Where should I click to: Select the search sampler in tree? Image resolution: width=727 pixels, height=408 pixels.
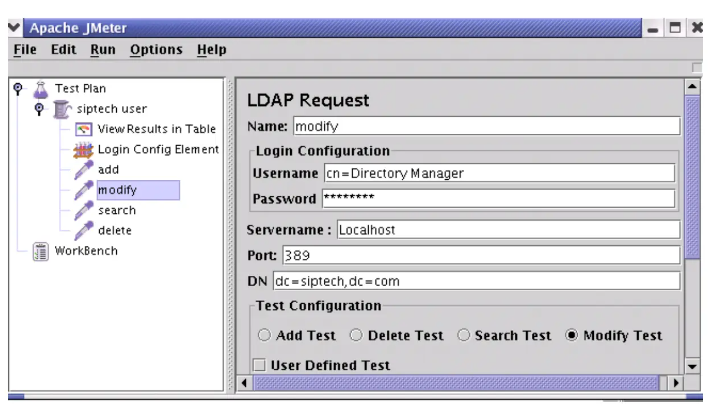tap(117, 210)
